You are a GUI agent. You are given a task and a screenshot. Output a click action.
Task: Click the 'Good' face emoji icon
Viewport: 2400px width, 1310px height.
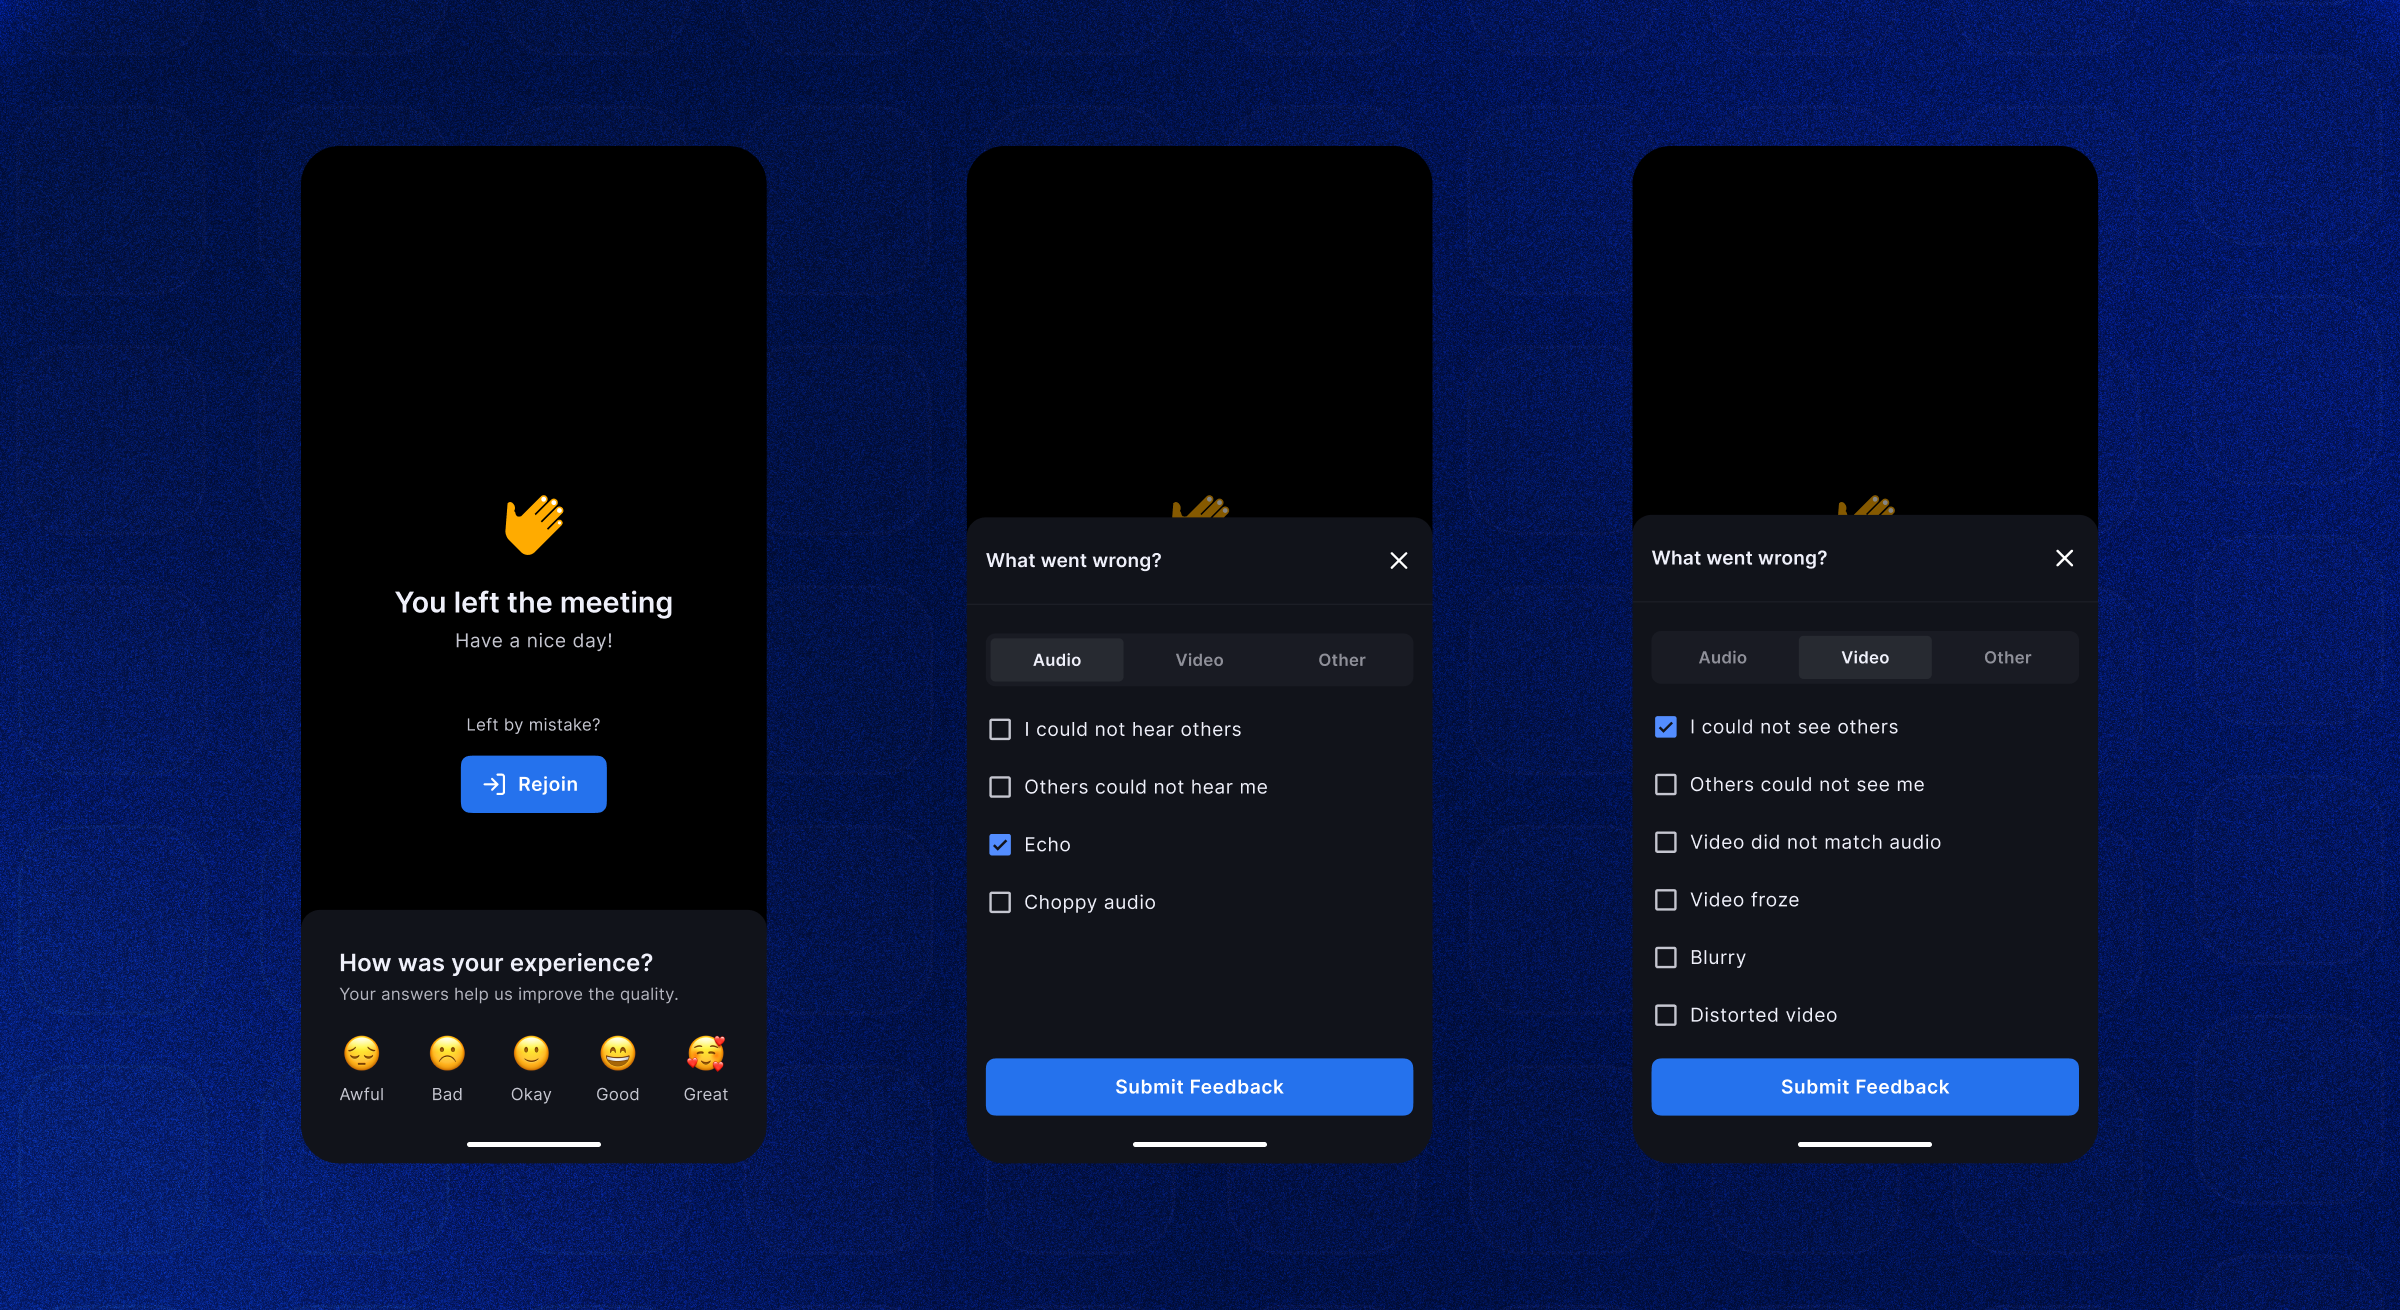(618, 1053)
